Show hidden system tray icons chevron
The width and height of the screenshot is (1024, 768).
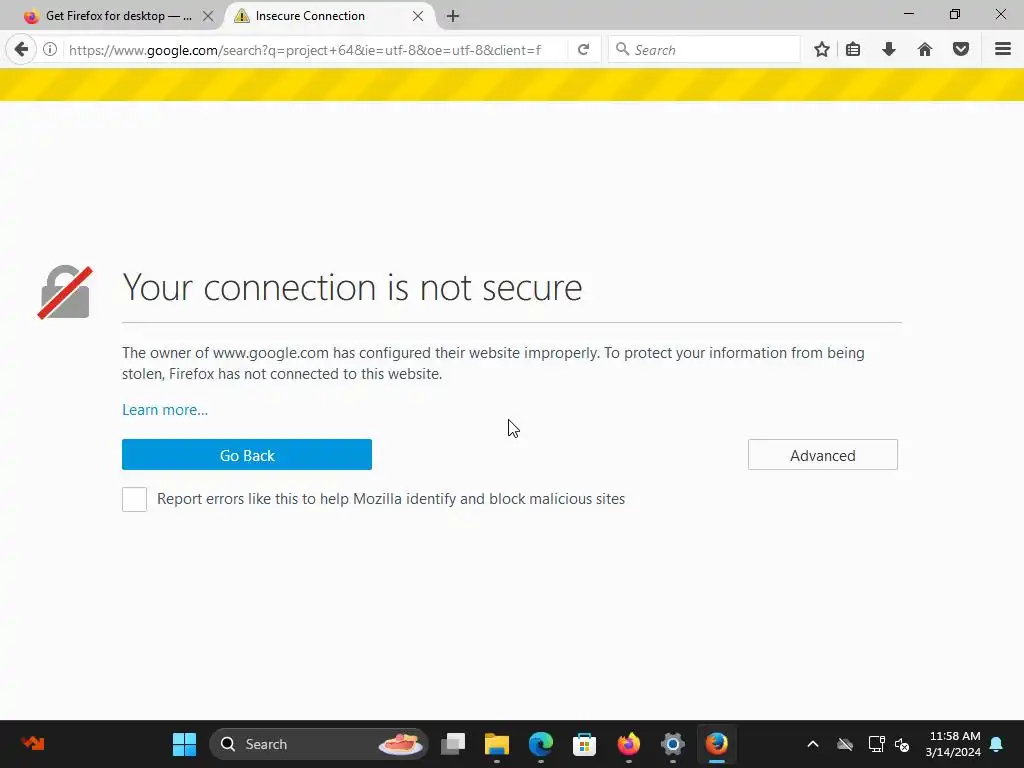point(813,744)
